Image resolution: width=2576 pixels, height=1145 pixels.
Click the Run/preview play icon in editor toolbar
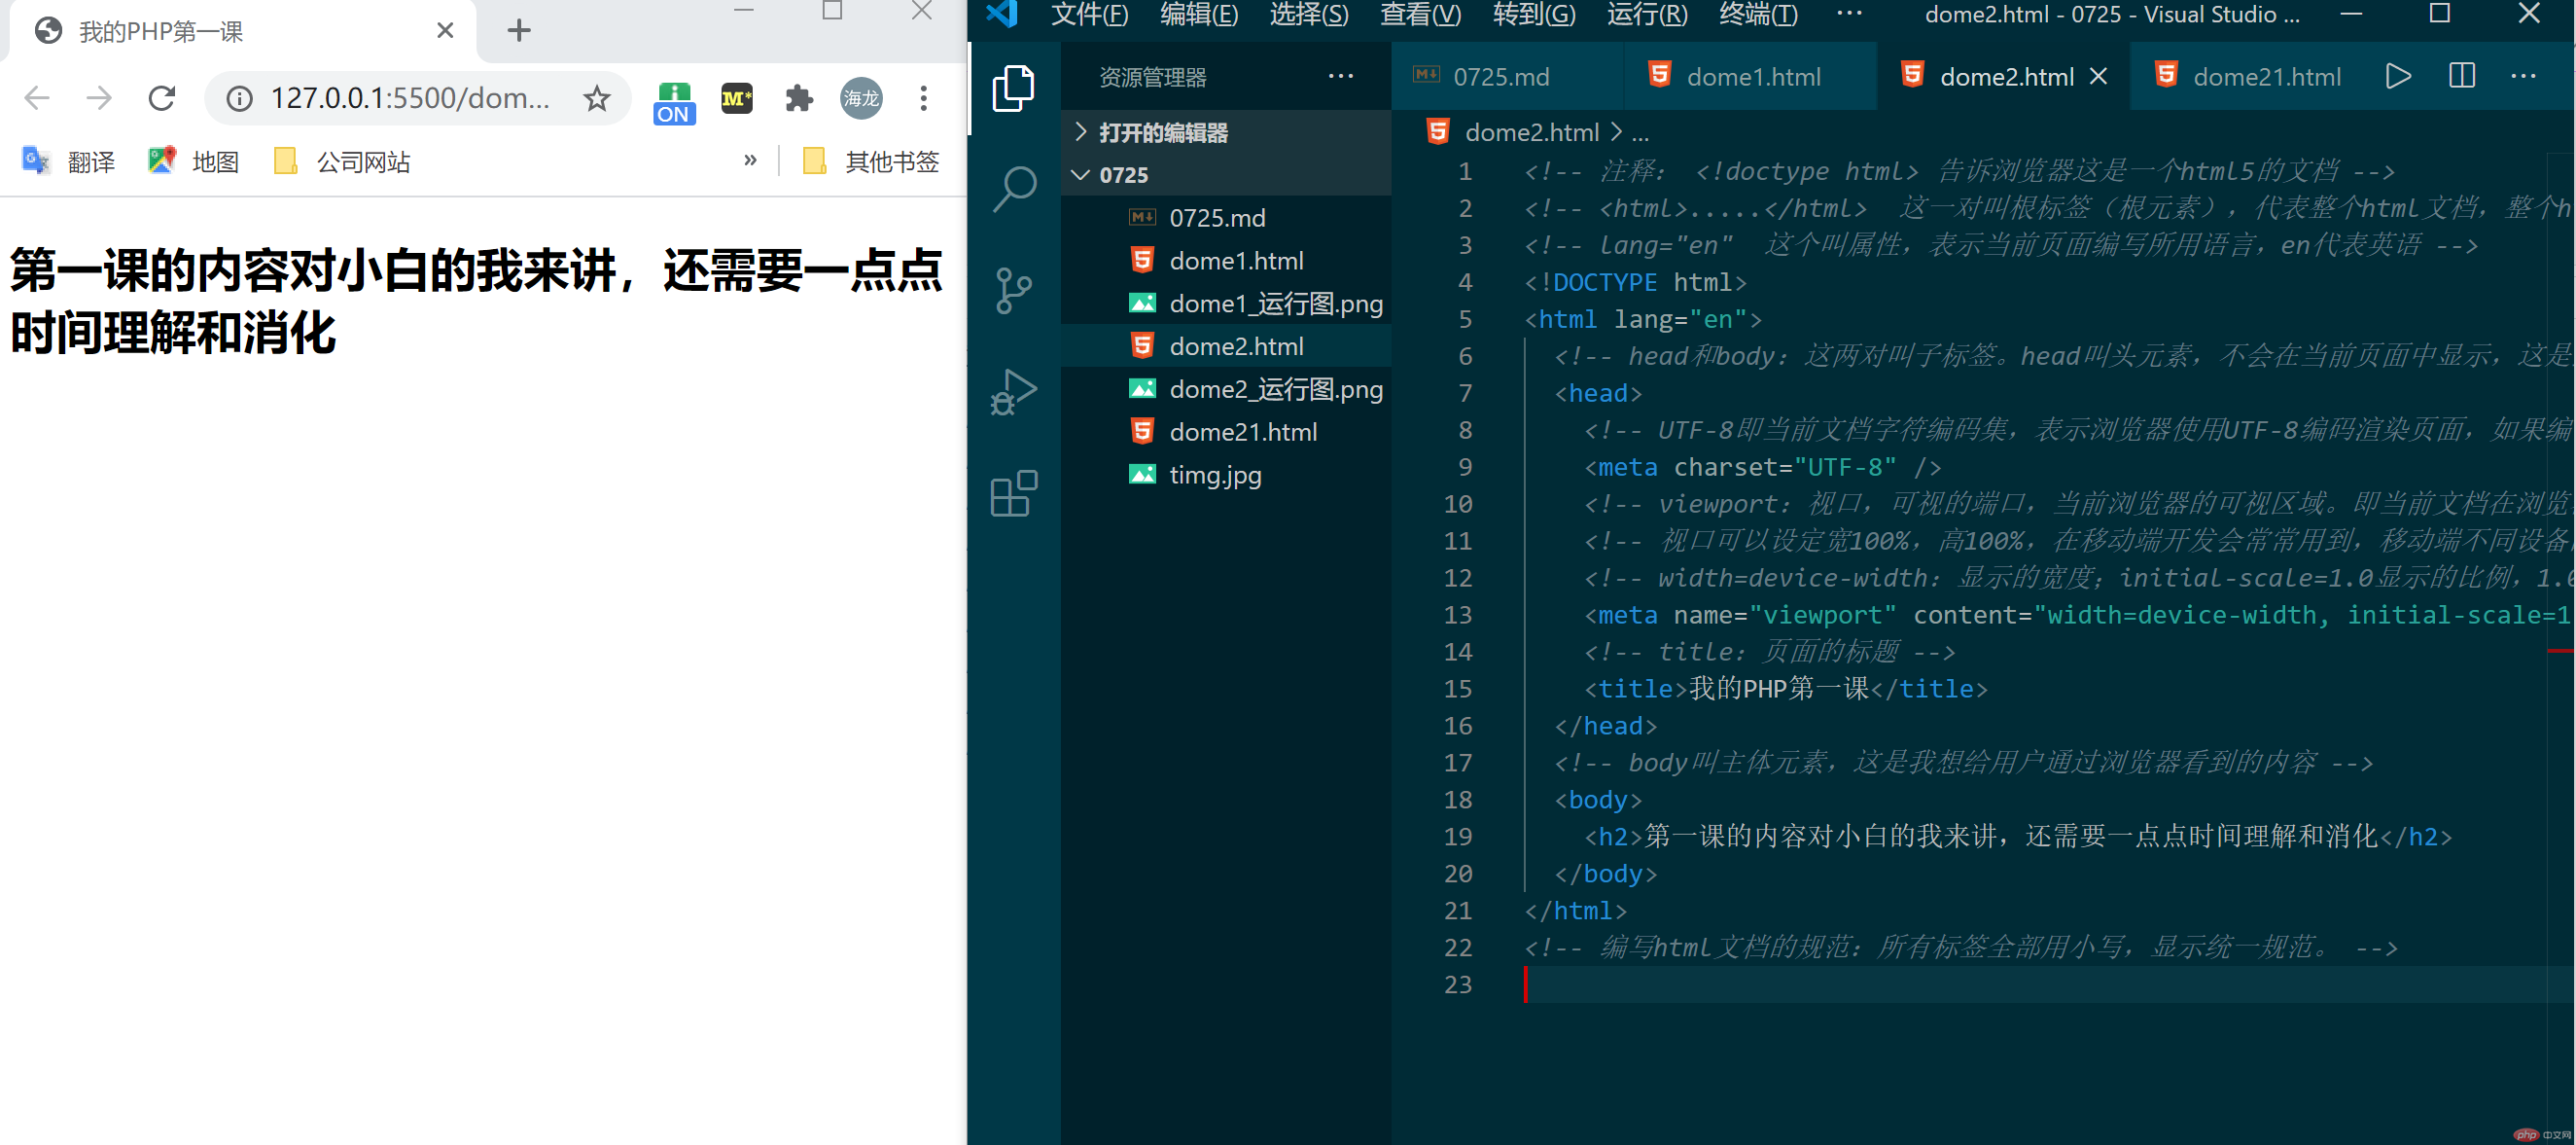click(x=2397, y=76)
